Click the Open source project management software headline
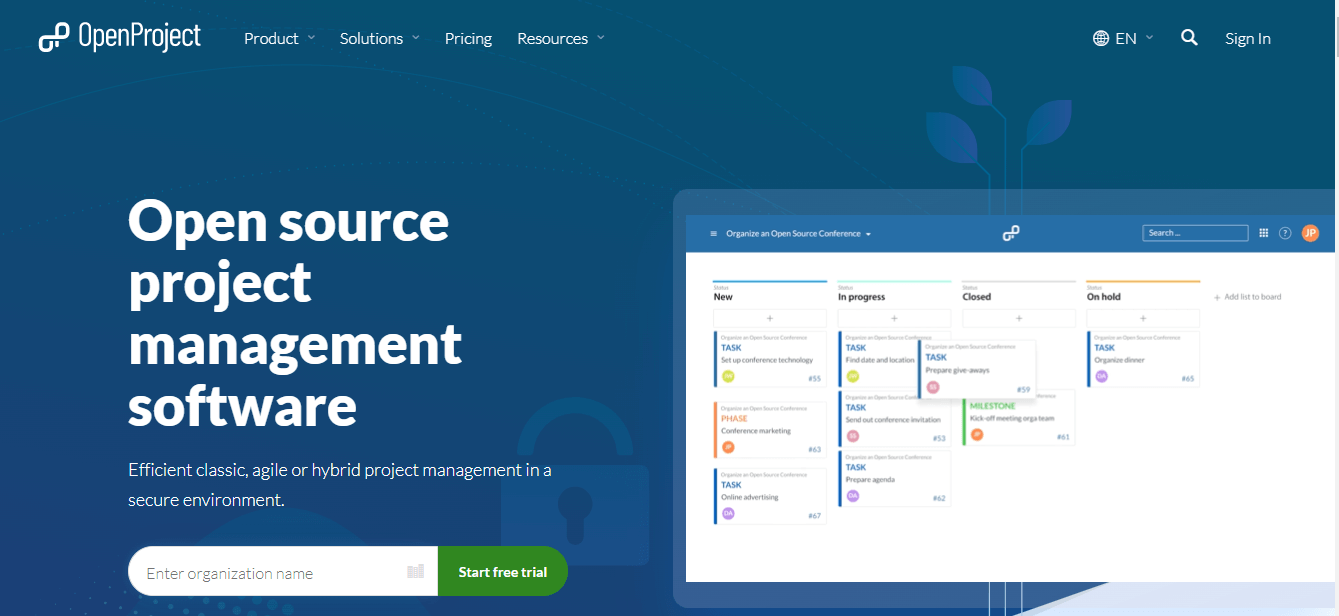1339x616 pixels. pos(295,313)
